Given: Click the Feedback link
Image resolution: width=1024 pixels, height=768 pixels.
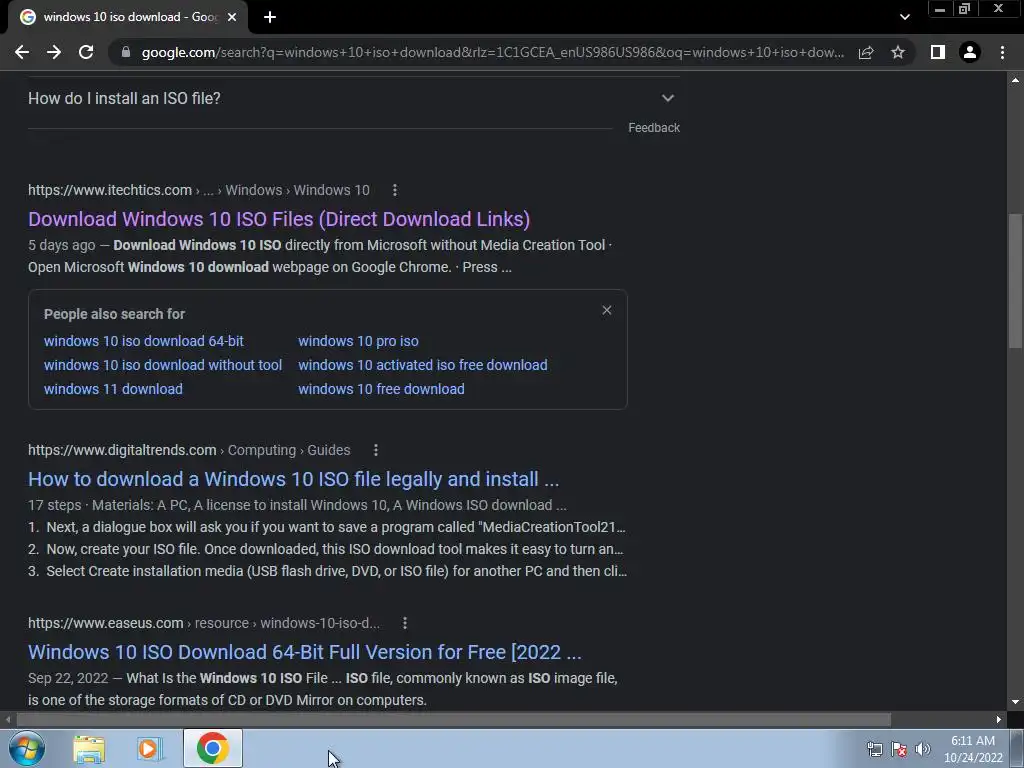Looking at the screenshot, I should click(654, 128).
